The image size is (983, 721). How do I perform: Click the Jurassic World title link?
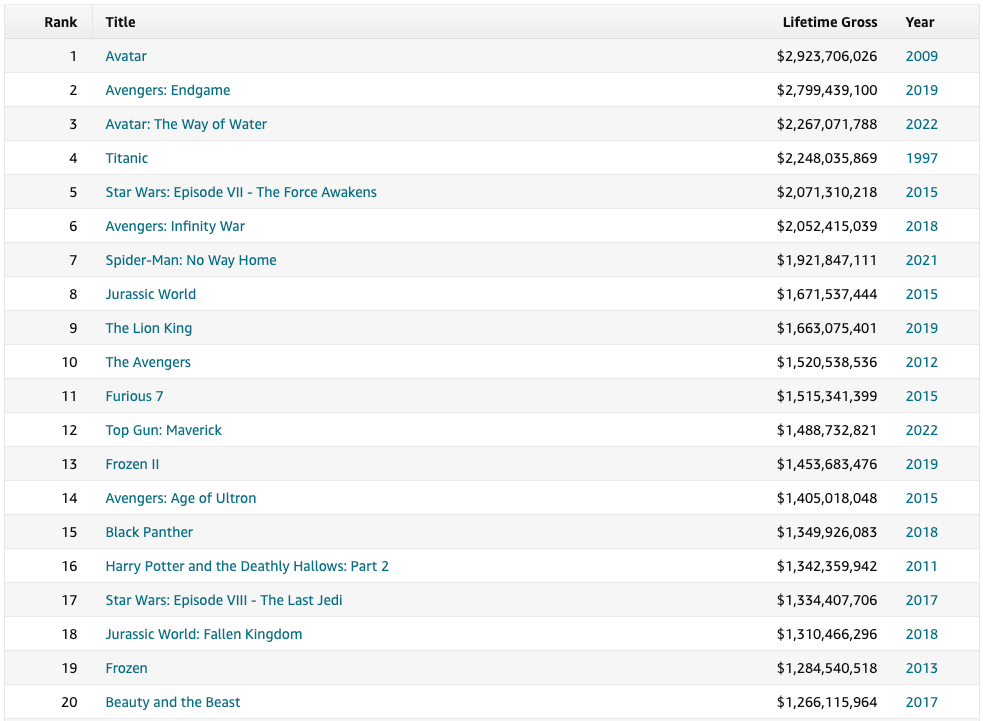[x=150, y=294]
